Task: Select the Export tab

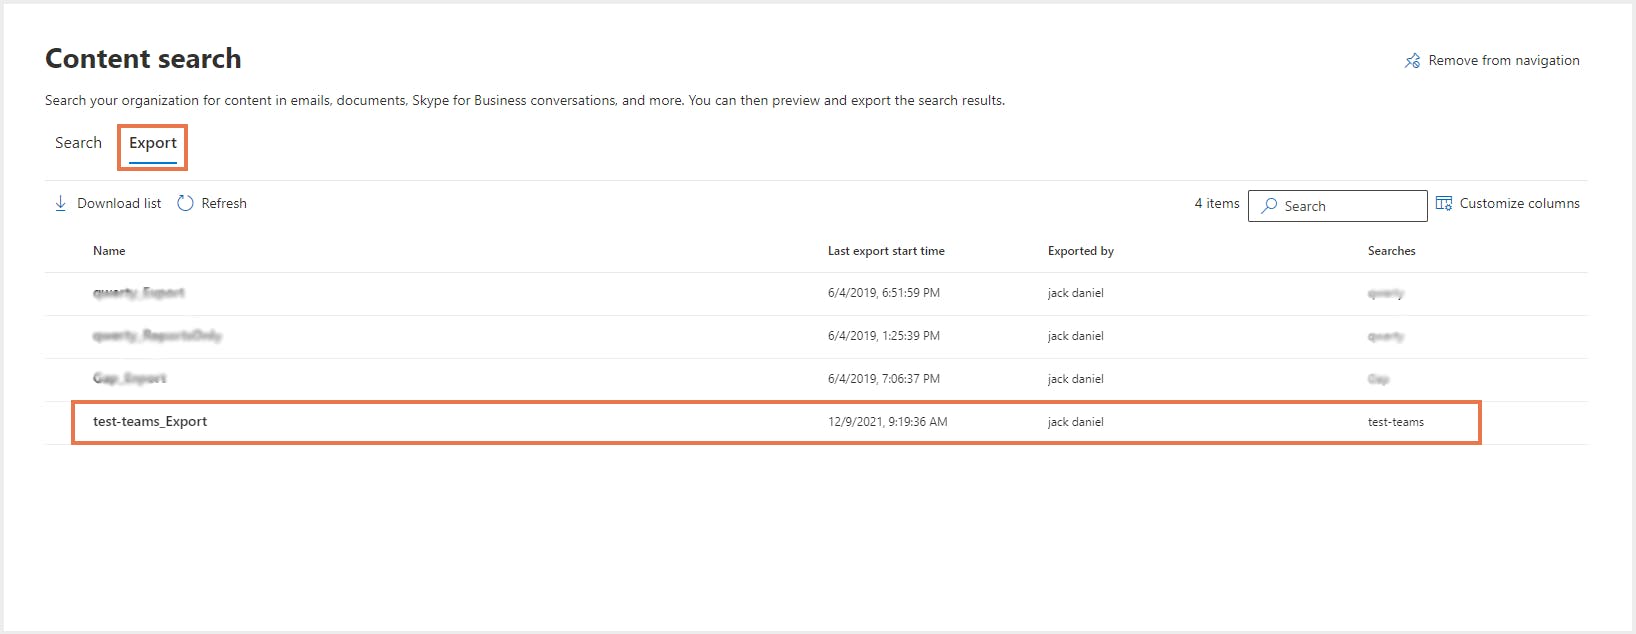Action: click(x=152, y=143)
